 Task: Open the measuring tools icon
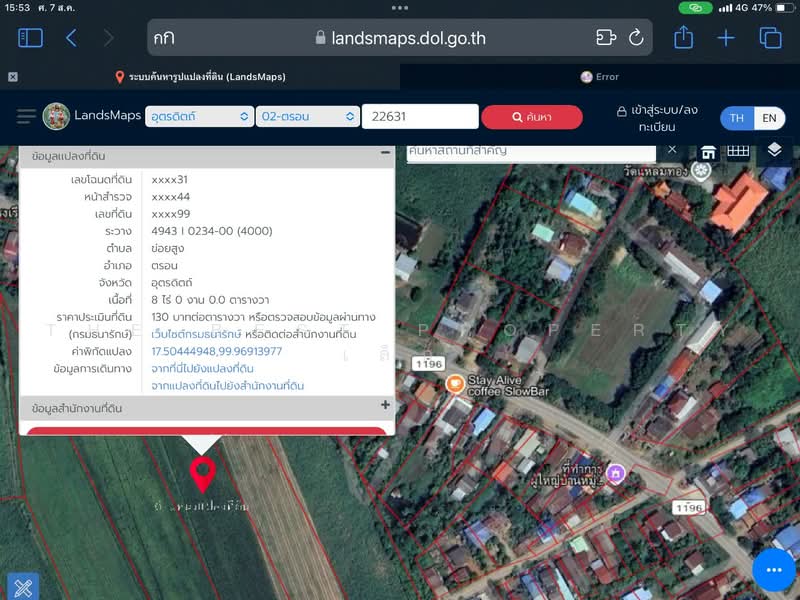point(22,588)
